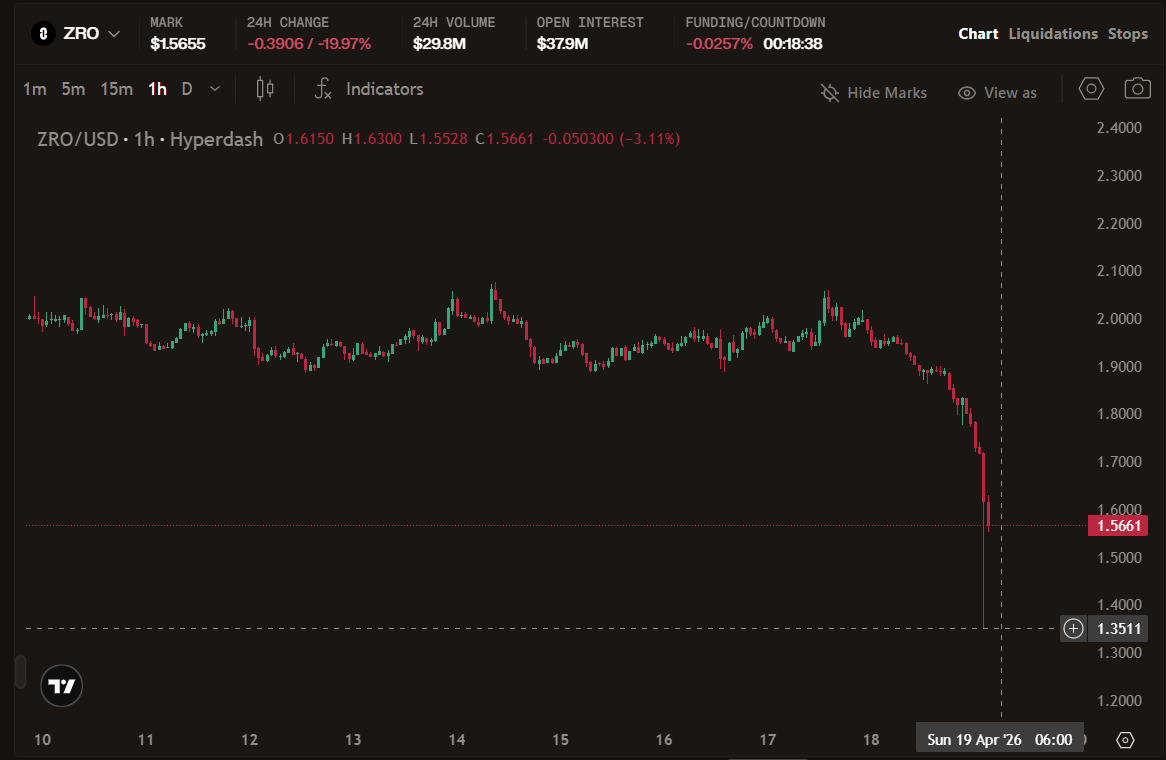The image size is (1166, 760).
Task: Click the open value O1.6150
Action: coord(303,139)
